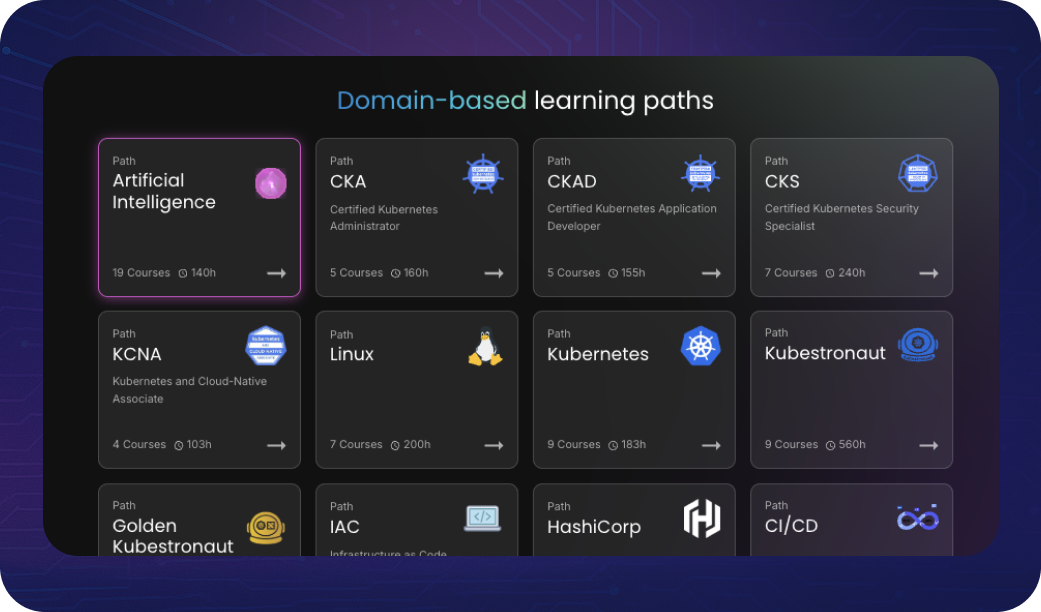The image size is (1041, 612).
Task: Click the '4 Courses' text
Action: click(139, 445)
